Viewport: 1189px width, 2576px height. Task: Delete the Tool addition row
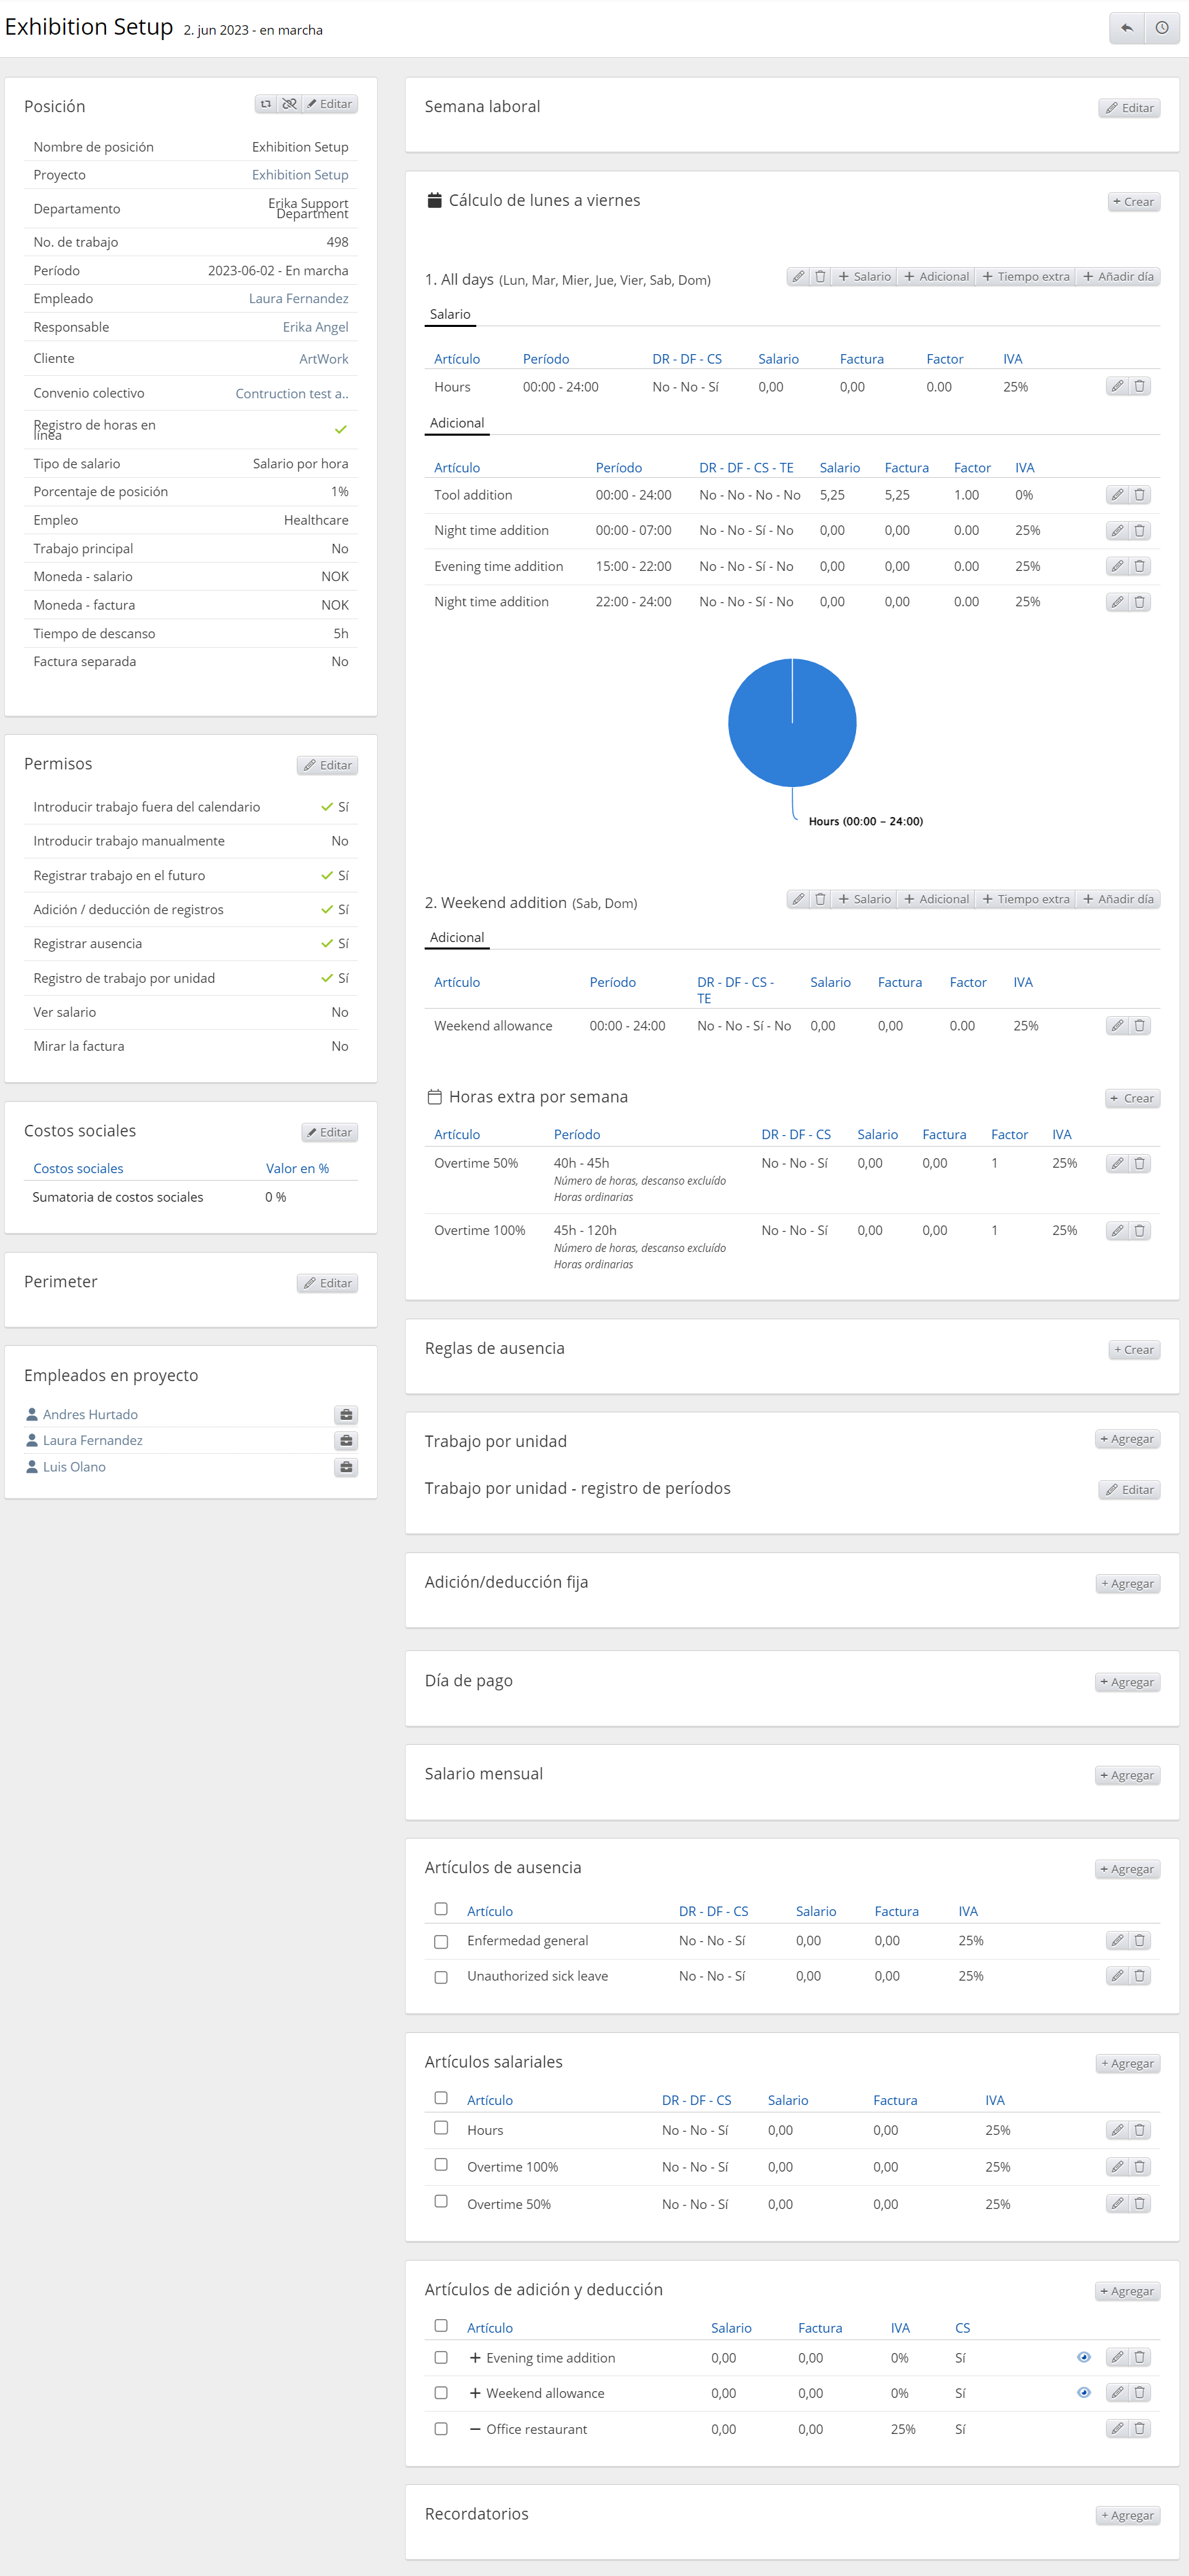(1139, 495)
